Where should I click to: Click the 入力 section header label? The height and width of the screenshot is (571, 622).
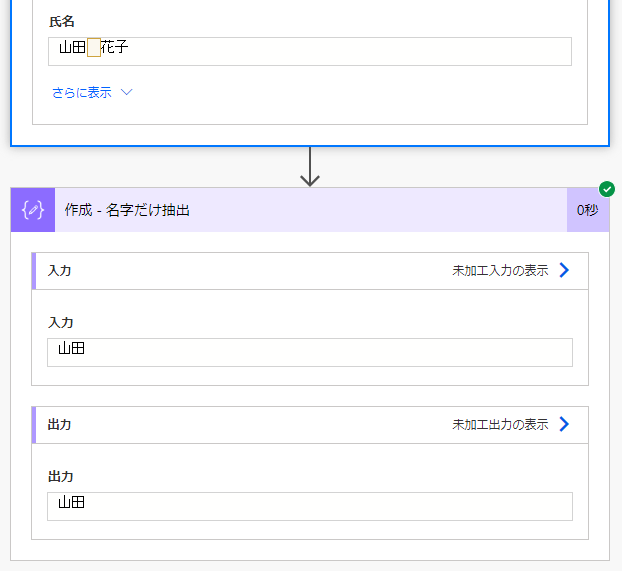coord(60,271)
